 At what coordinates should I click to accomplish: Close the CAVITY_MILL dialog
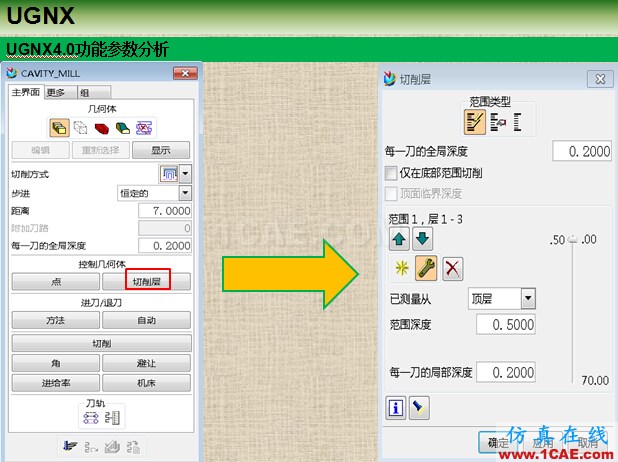coord(185,73)
